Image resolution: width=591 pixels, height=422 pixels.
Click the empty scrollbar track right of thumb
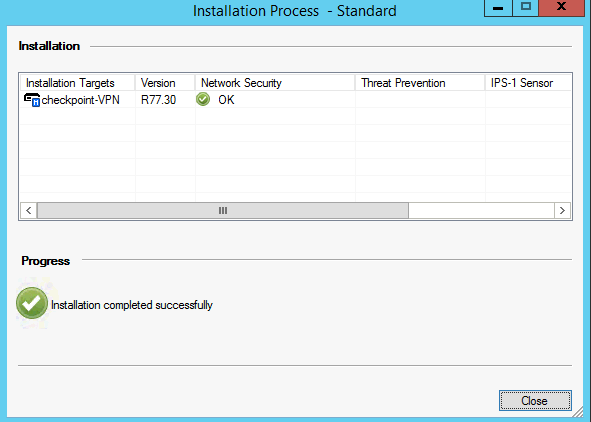click(x=481, y=210)
